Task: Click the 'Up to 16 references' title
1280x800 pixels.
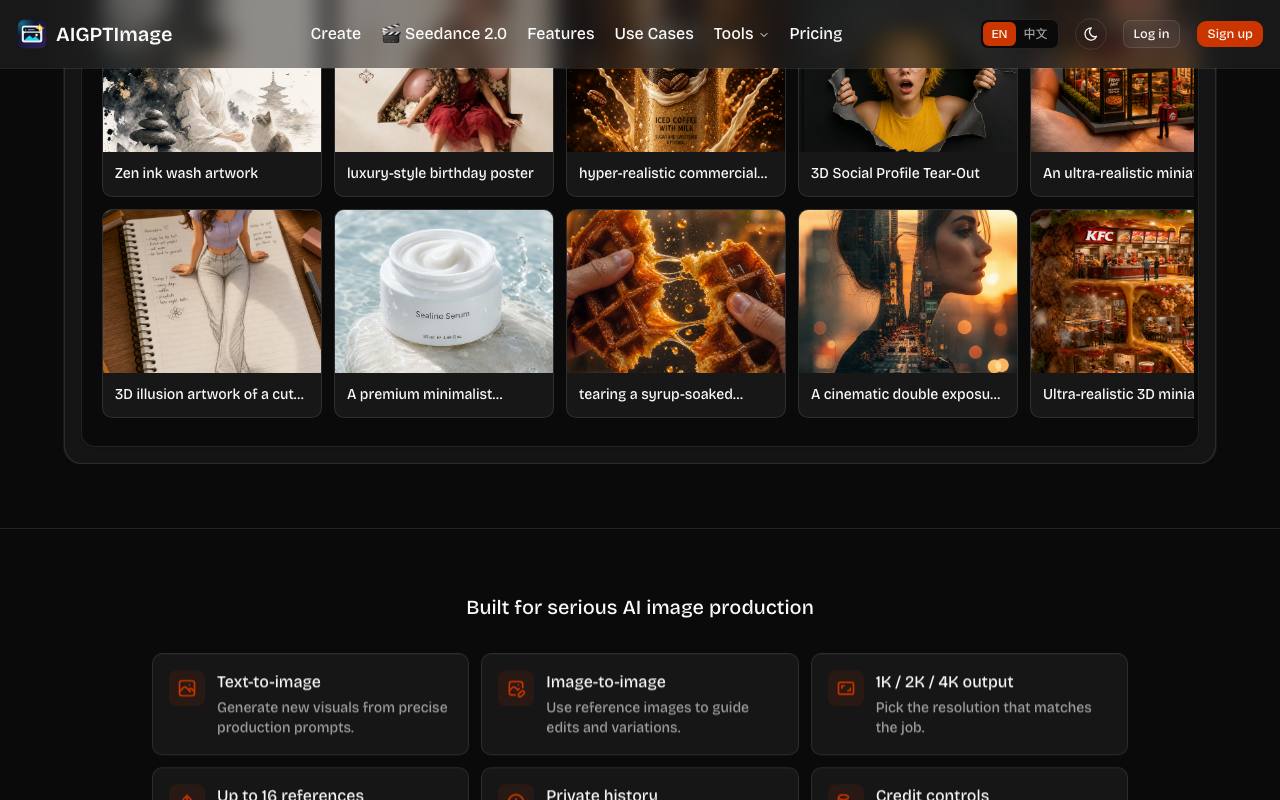Action: point(290,794)
